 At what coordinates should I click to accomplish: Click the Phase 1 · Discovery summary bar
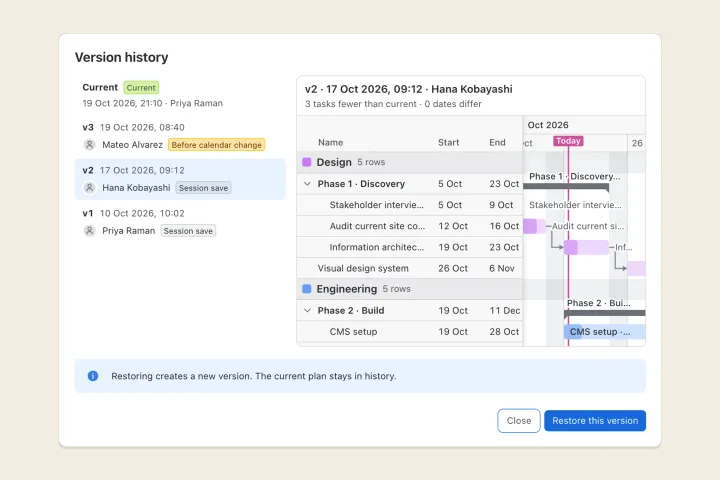[566, 186]
